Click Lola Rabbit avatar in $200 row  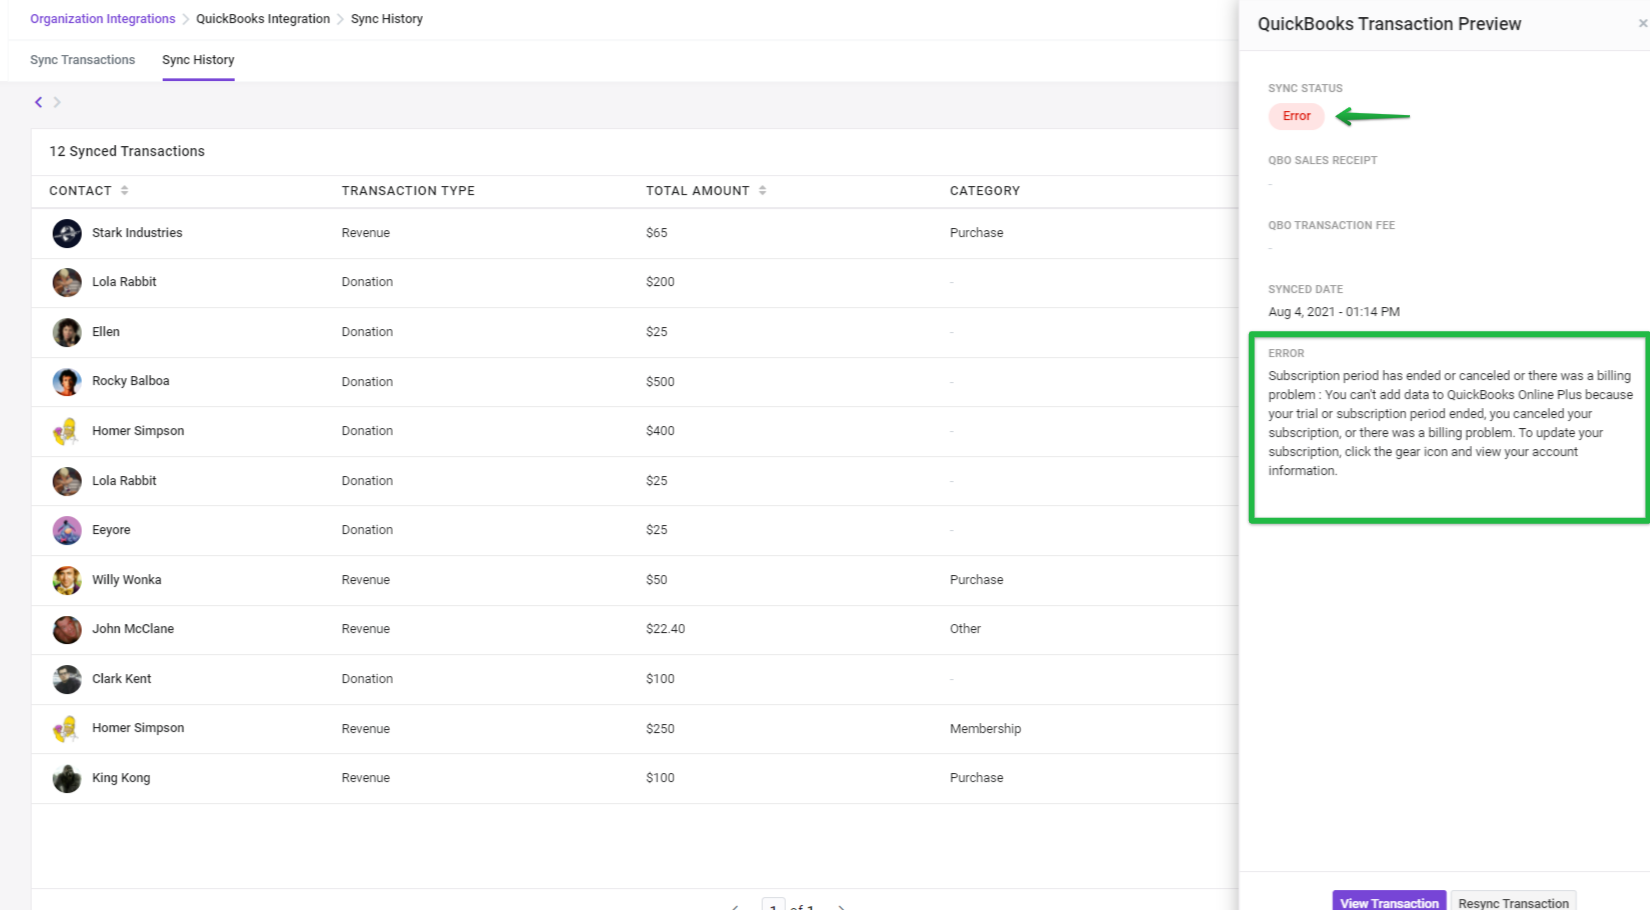(x=67, y=282)
